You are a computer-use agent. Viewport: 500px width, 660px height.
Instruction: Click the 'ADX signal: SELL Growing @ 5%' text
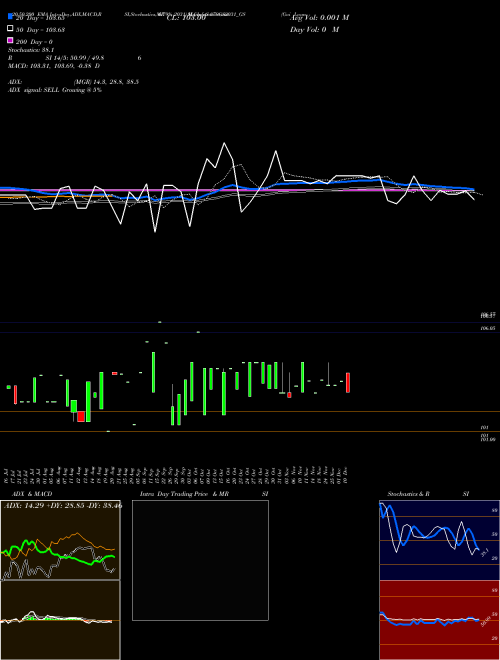coord(55,90)
